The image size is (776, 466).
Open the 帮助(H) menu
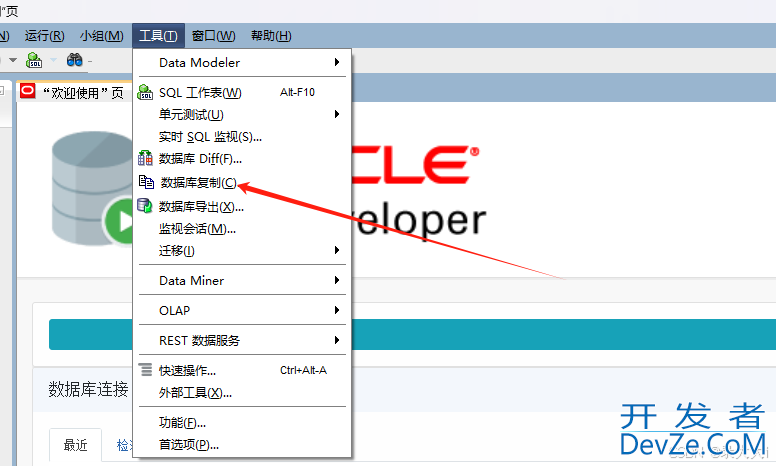[x=271, y=36]
